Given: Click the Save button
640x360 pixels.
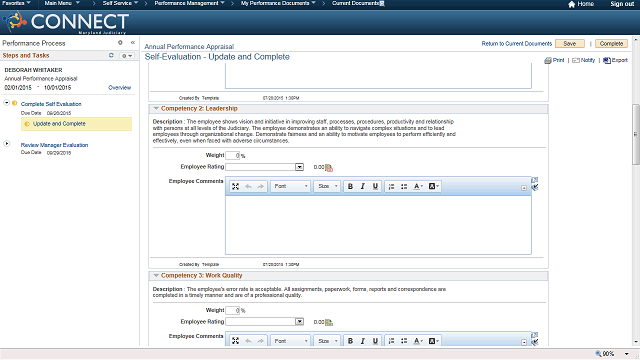Looking at the screenshot, I should click(569, 44).
